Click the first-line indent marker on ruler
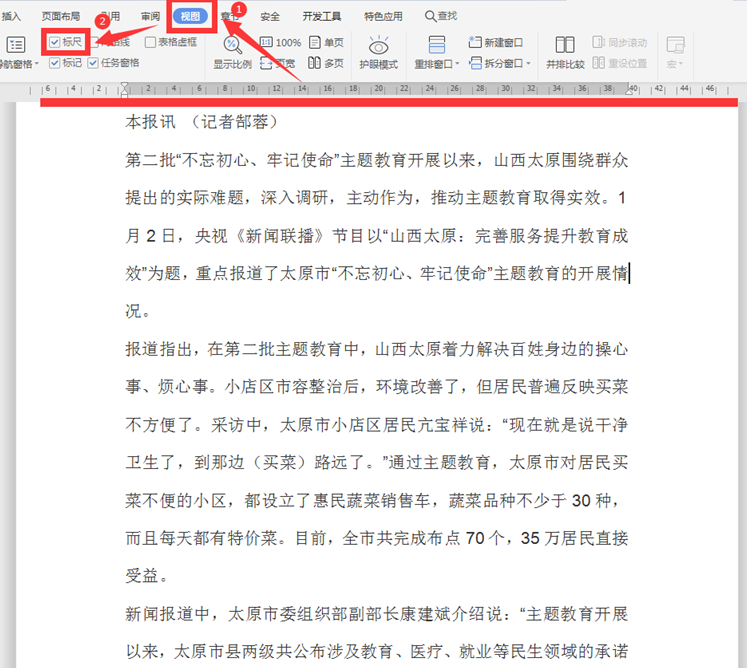The image size is (747, 668). (x=124, y=86)
